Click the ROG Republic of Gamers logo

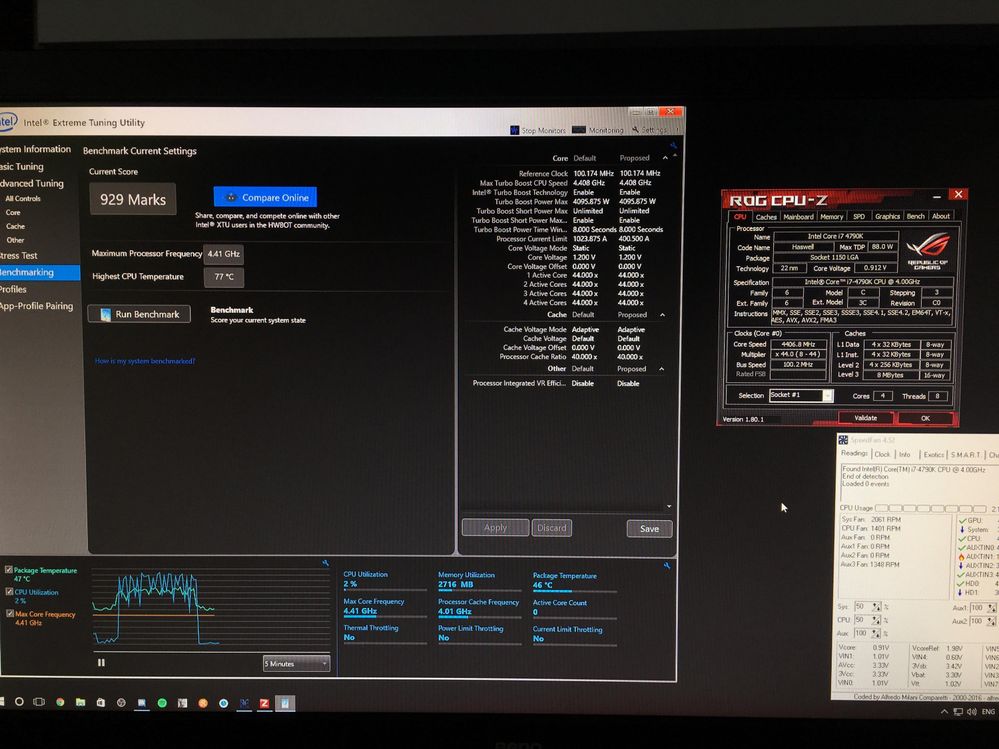click(x=928, y=250)
